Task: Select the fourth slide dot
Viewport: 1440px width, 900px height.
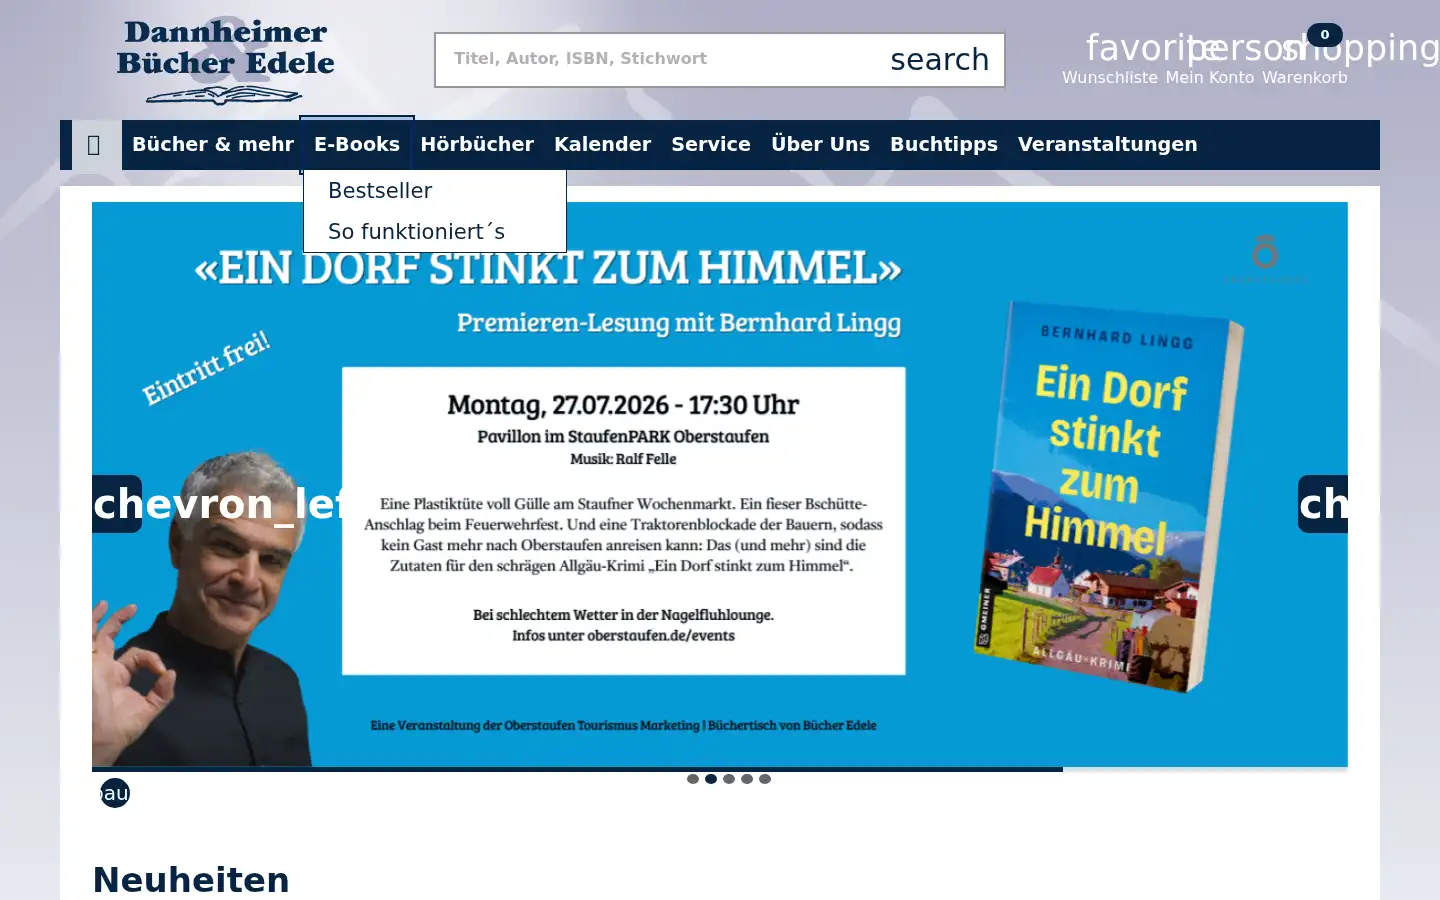Action: click(747, 779)
